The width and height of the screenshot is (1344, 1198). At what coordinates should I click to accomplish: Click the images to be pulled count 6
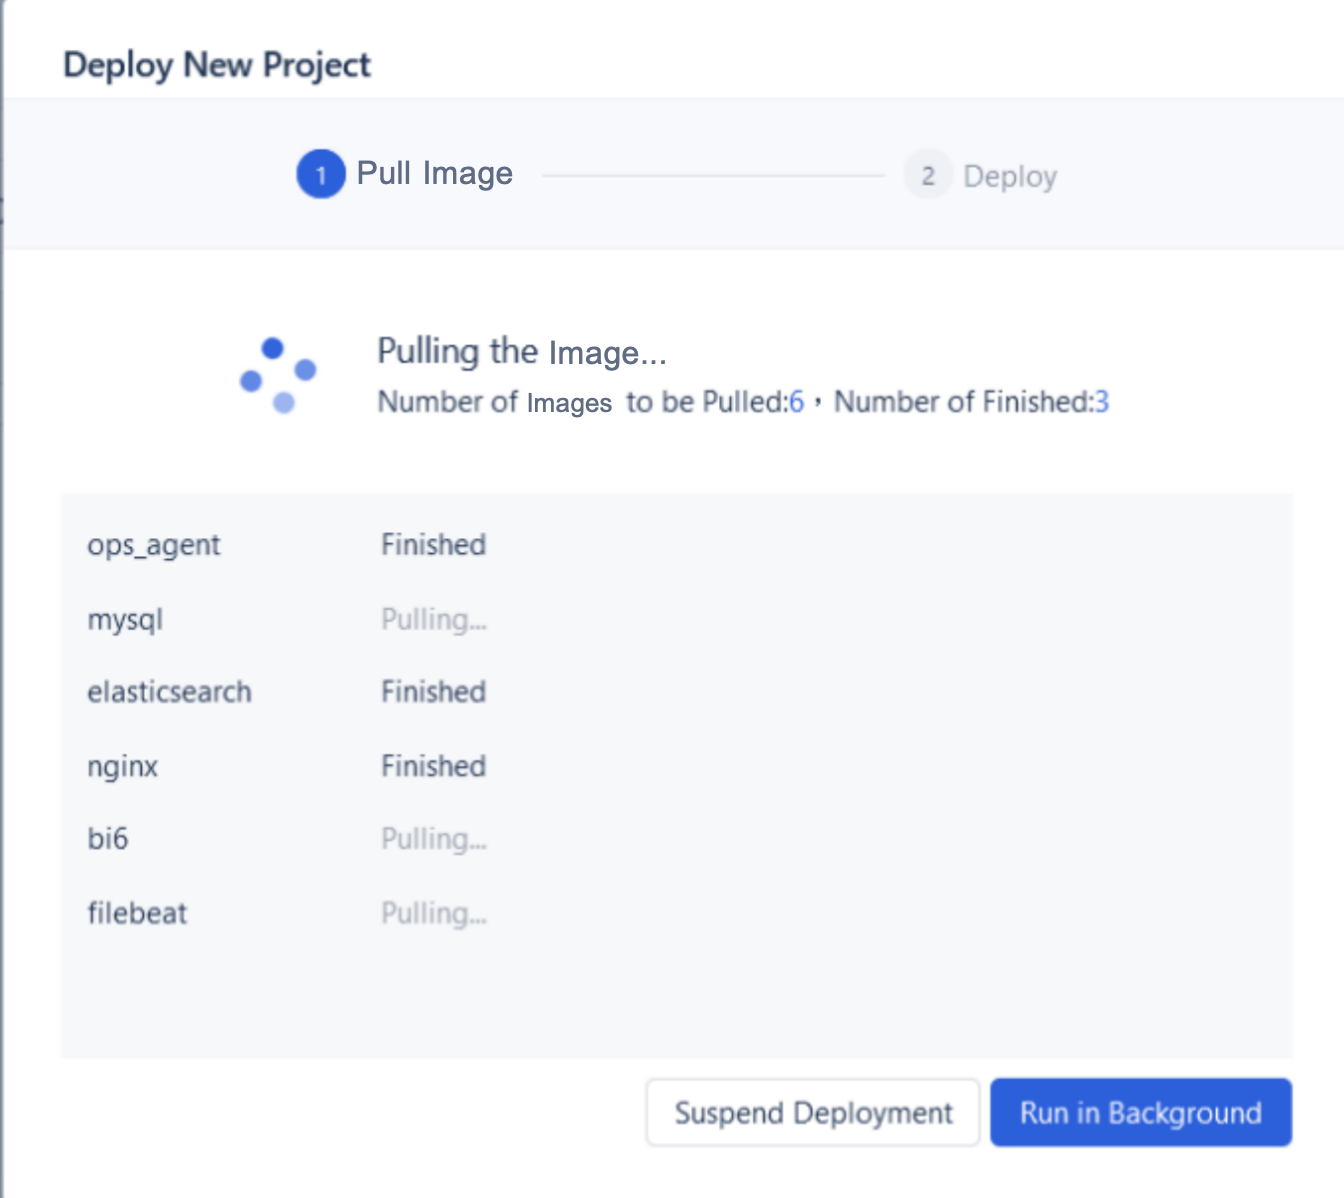(796, 402)
